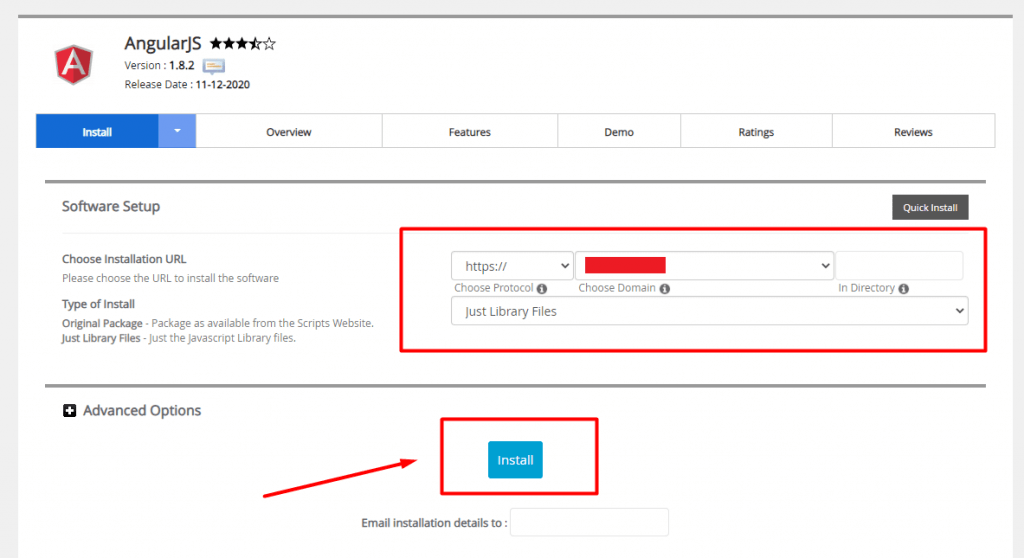The image size is (1024, 558).
Task: Open the Choose Domain dropdown
Action: [x=705, y=266]
